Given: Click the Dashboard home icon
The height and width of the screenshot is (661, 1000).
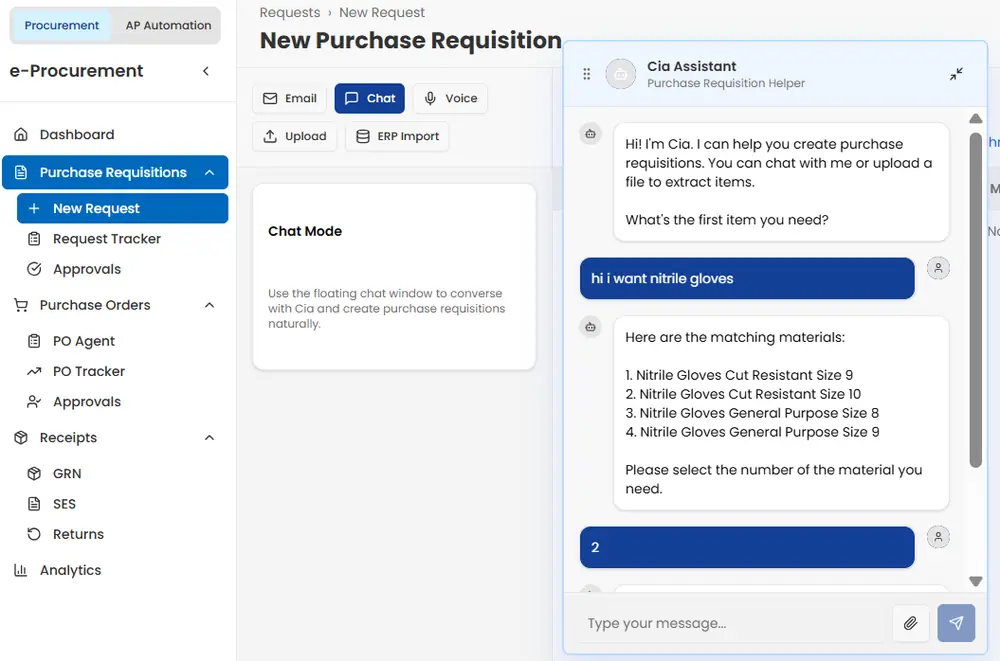Looking at the screenshot, I should coord(21,135).
